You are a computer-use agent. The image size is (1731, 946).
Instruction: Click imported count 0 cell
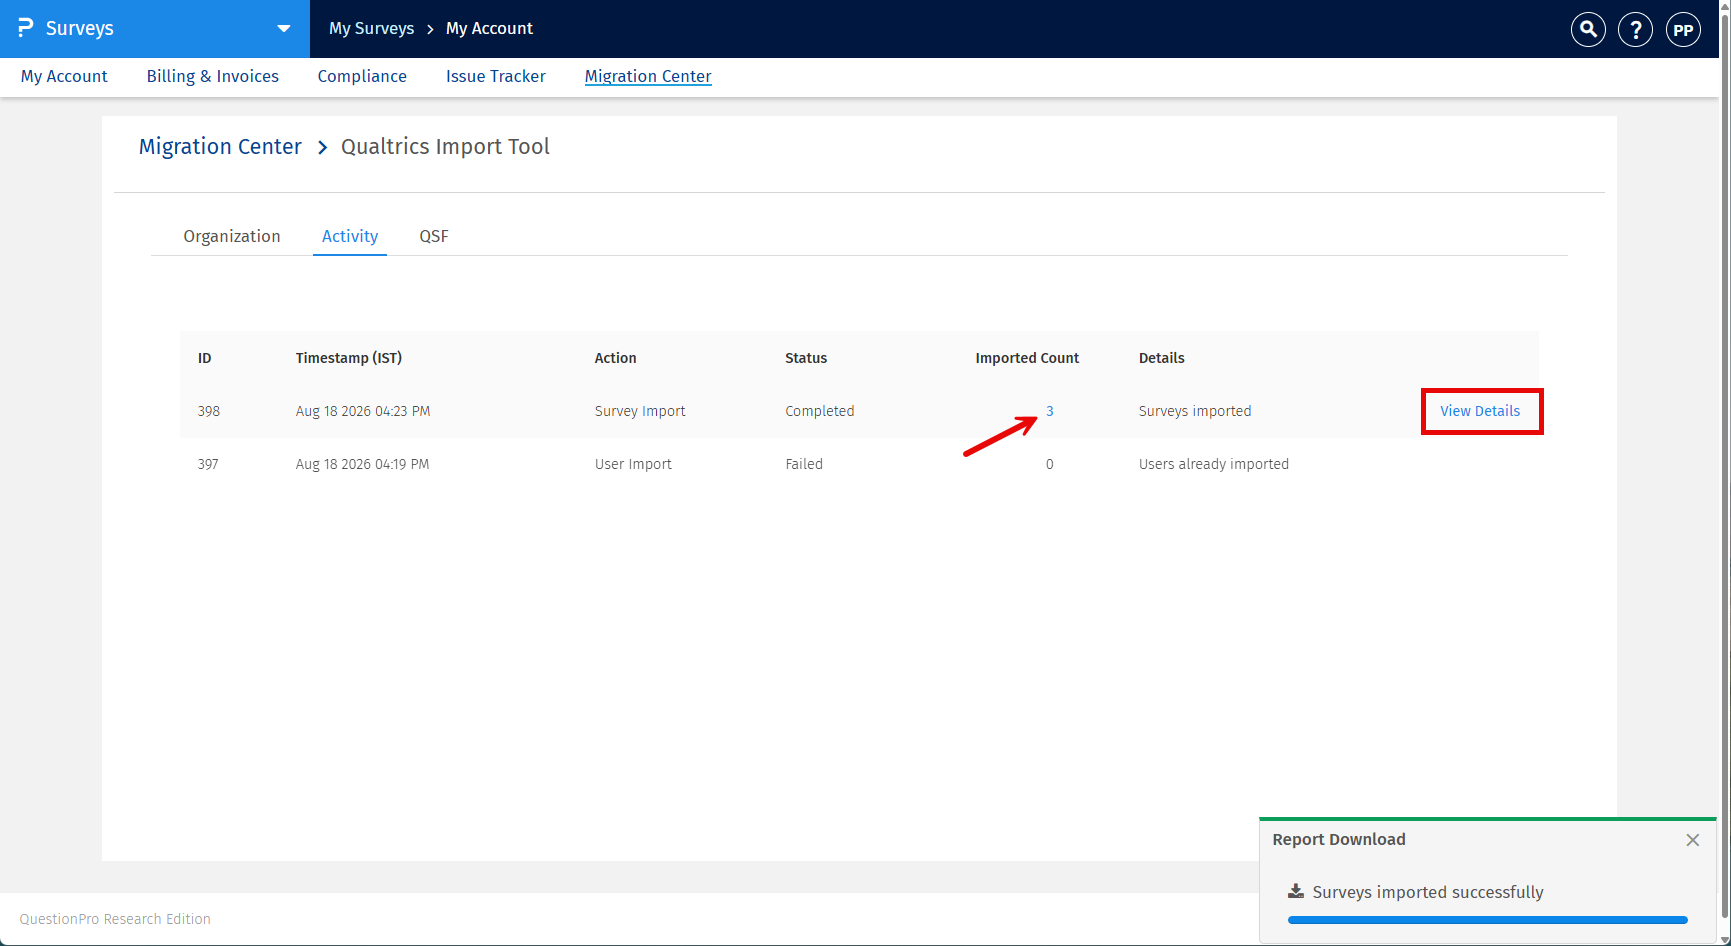[x=1050, y=464]
